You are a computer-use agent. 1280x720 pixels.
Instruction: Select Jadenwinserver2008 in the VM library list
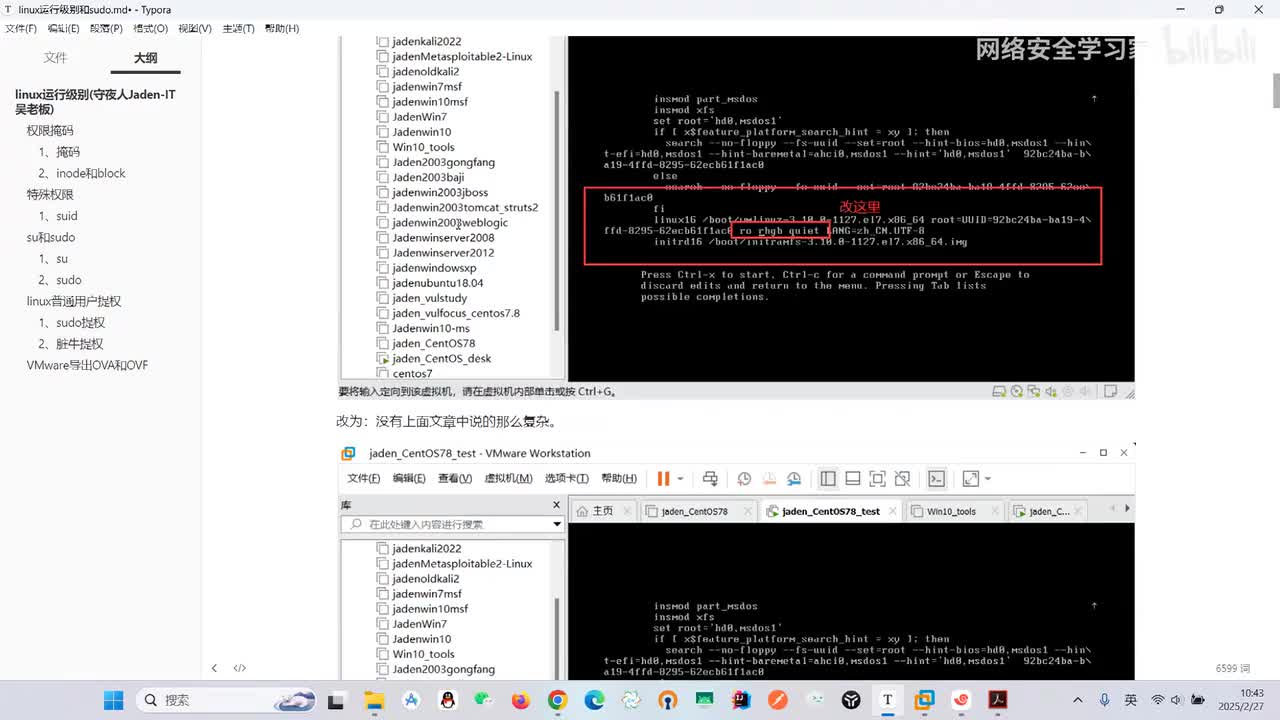click(x=443, y=238)
